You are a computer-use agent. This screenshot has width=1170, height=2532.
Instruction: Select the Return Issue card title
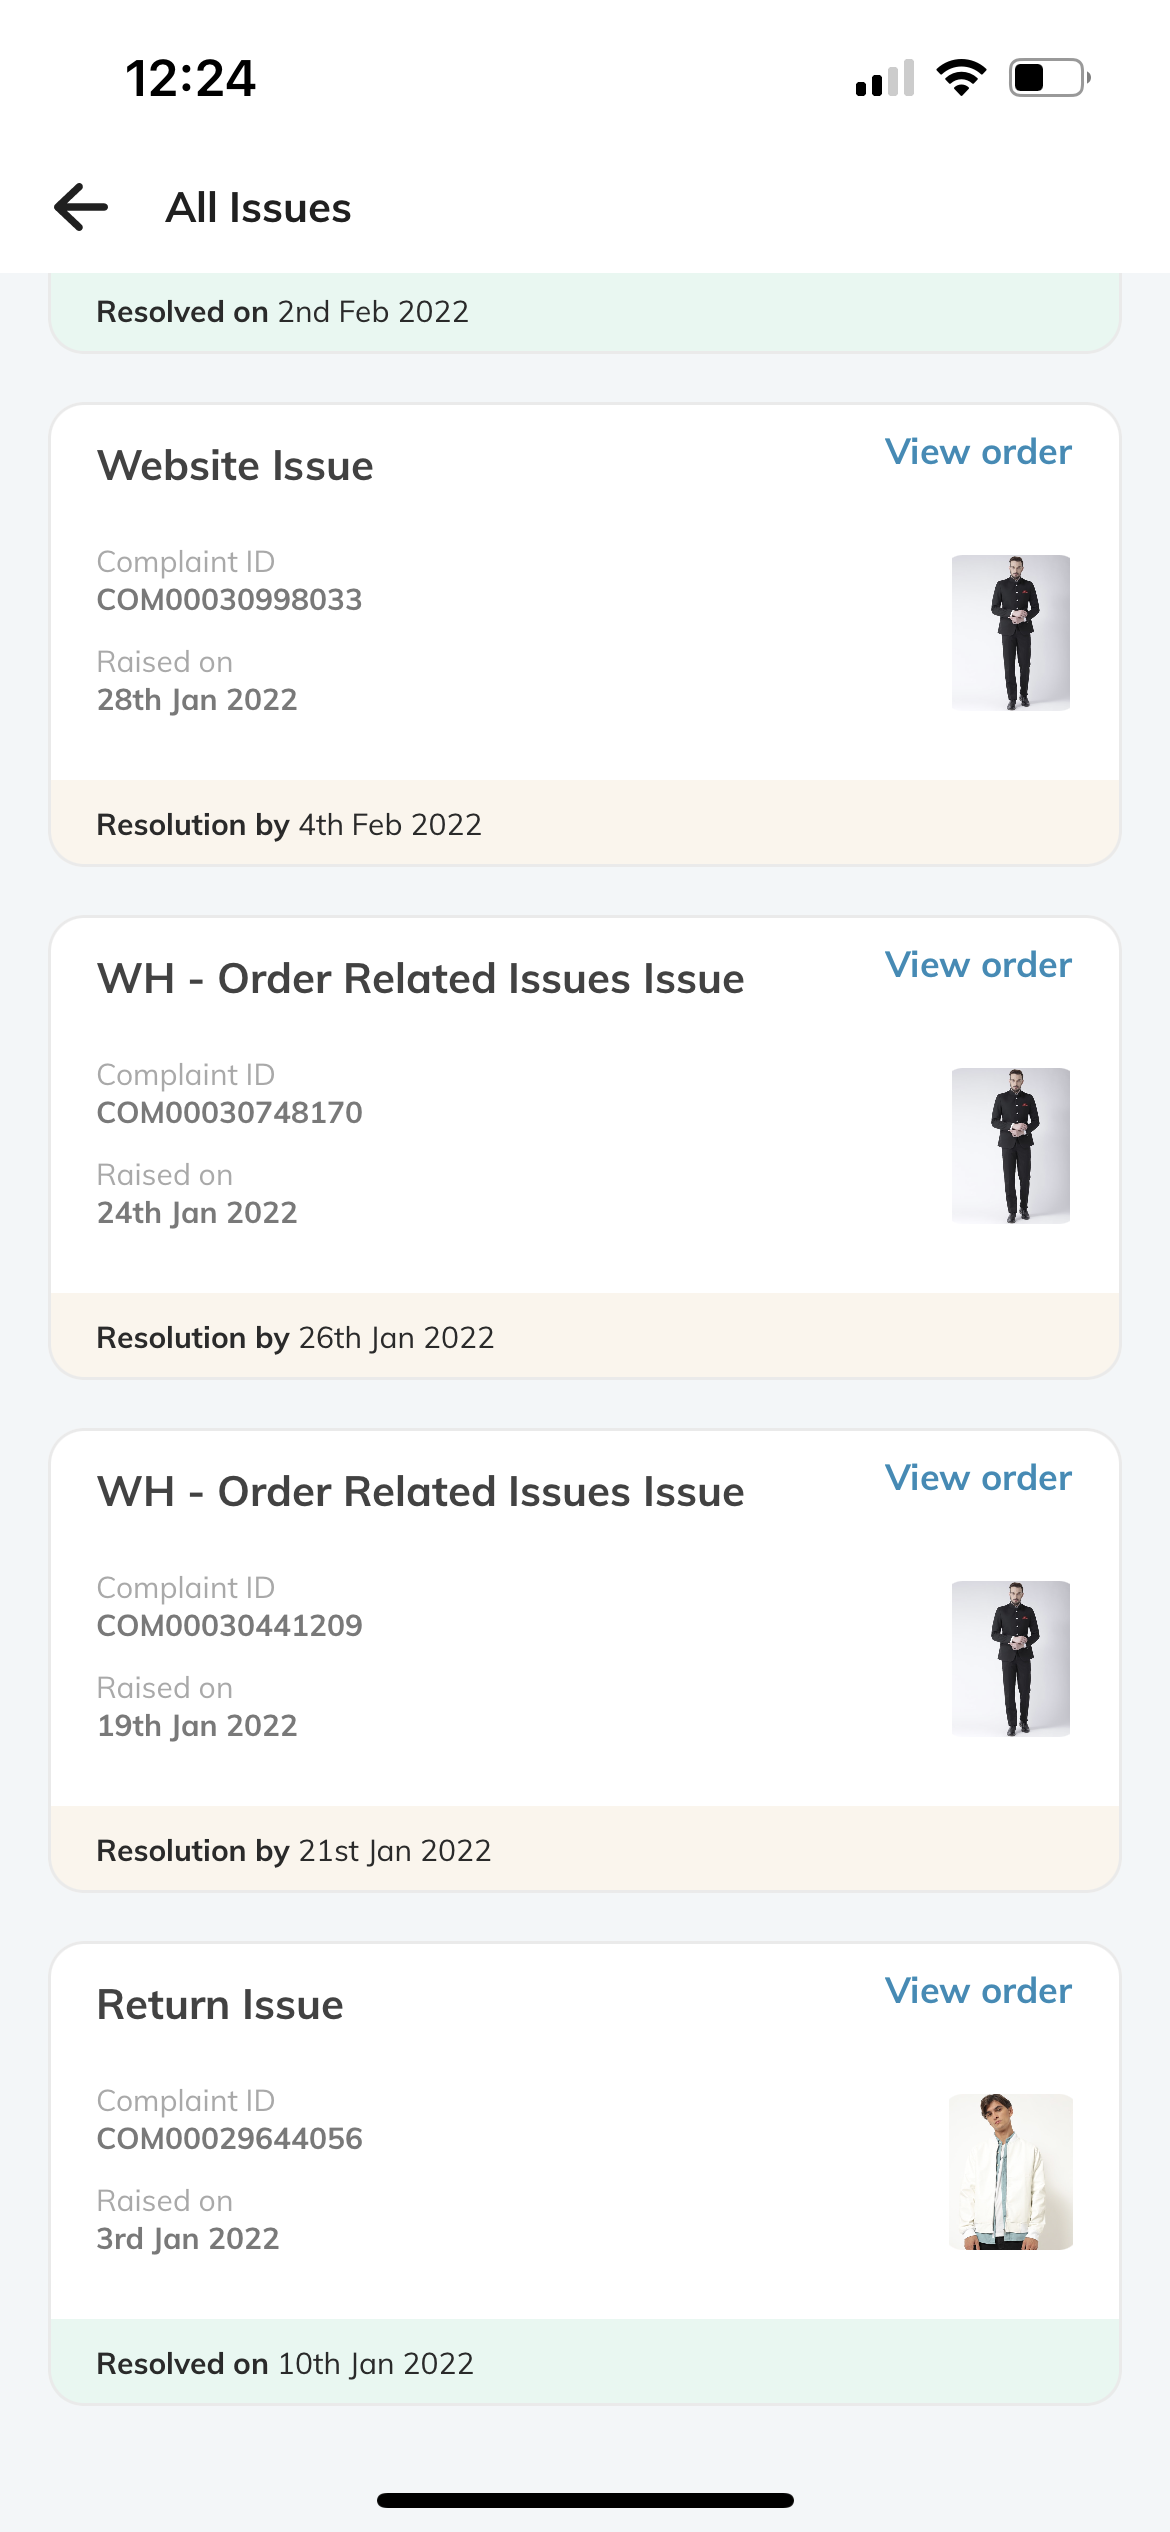coord(220,2005)
